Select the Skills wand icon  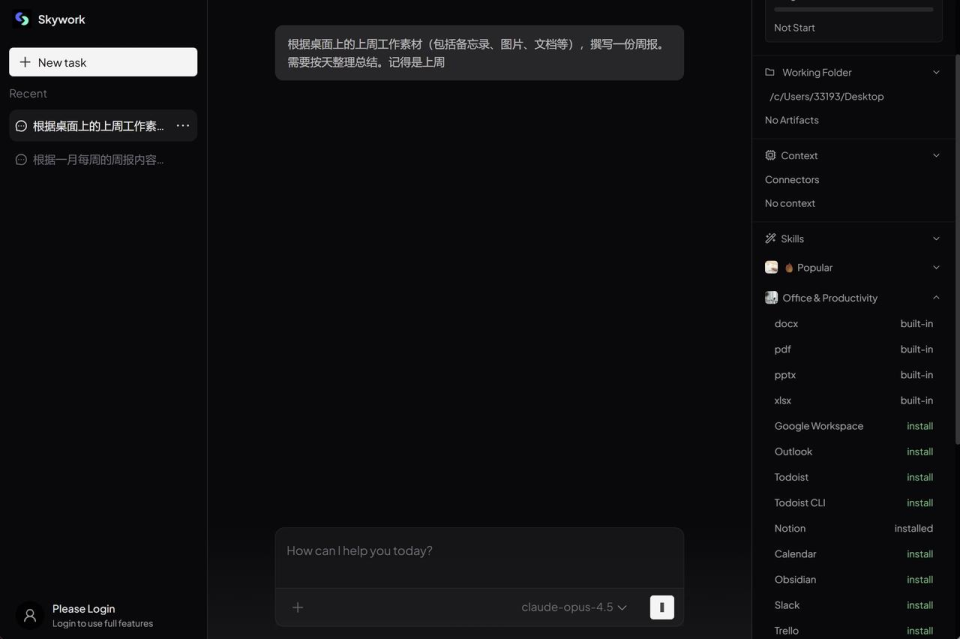click(769, 238)
